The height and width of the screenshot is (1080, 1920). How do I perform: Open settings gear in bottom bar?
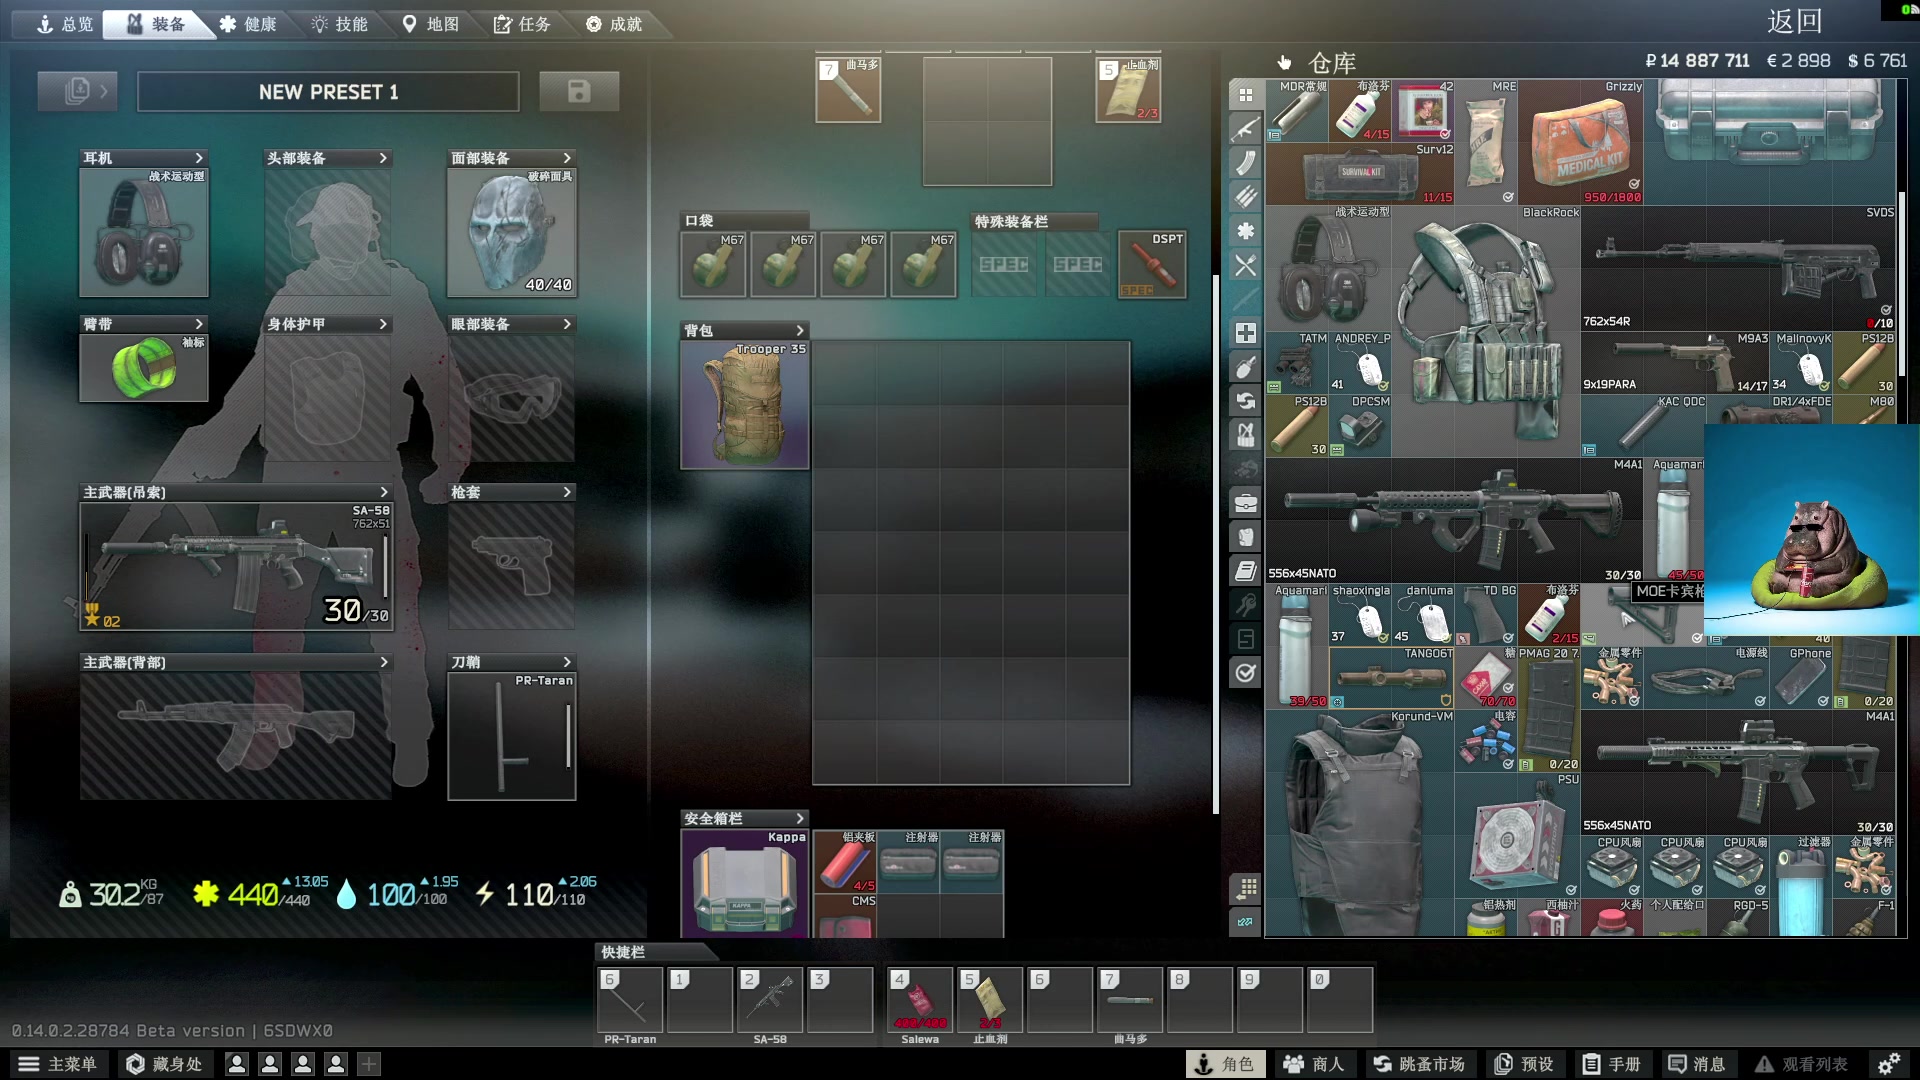[1888, 1064]
